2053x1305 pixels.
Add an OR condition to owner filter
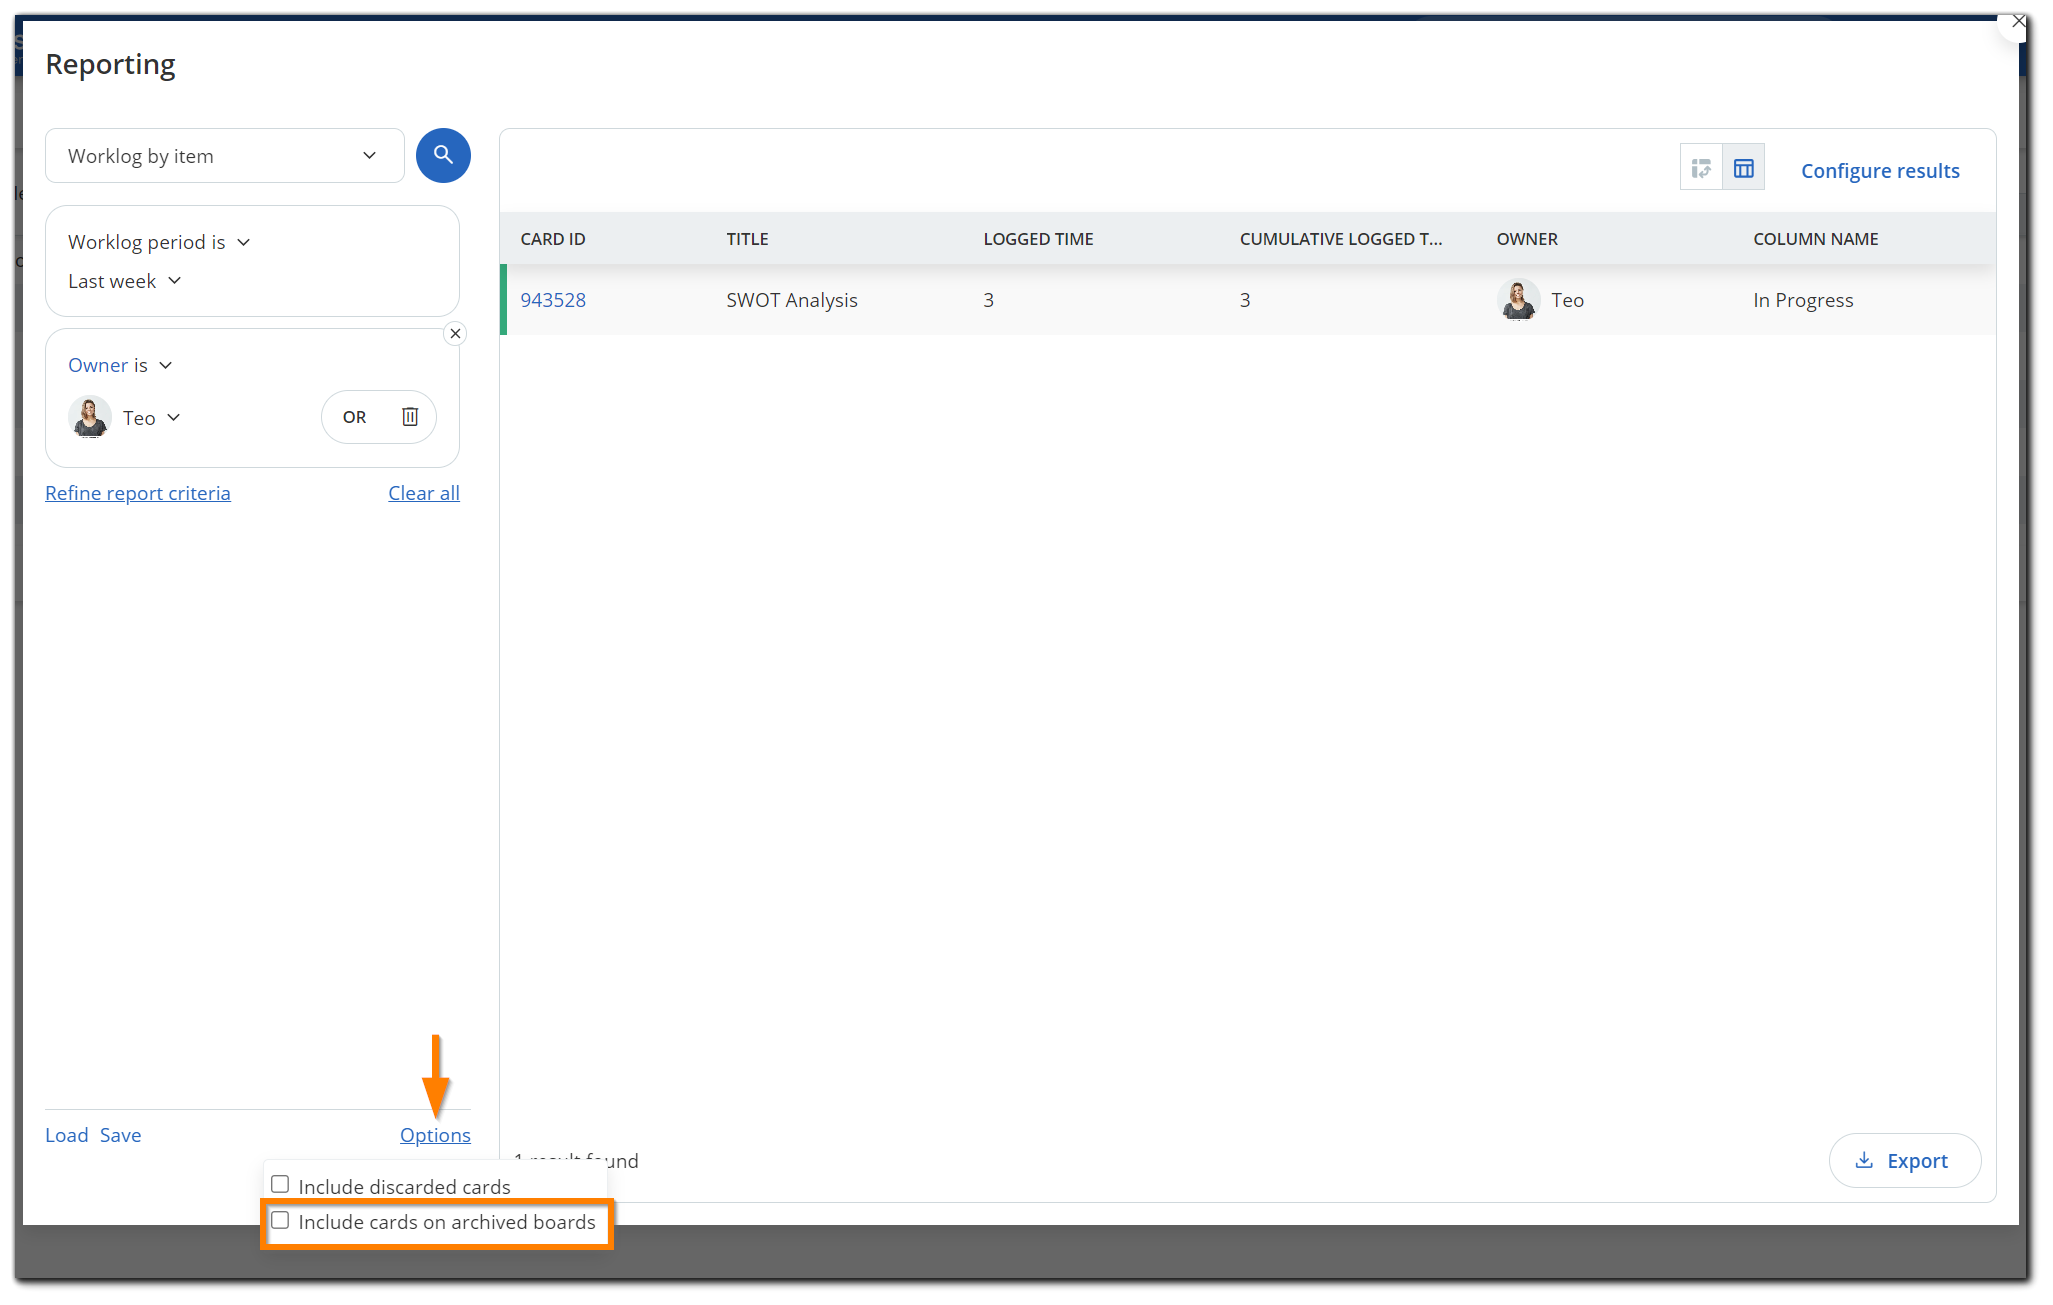(x=354, y=417)
